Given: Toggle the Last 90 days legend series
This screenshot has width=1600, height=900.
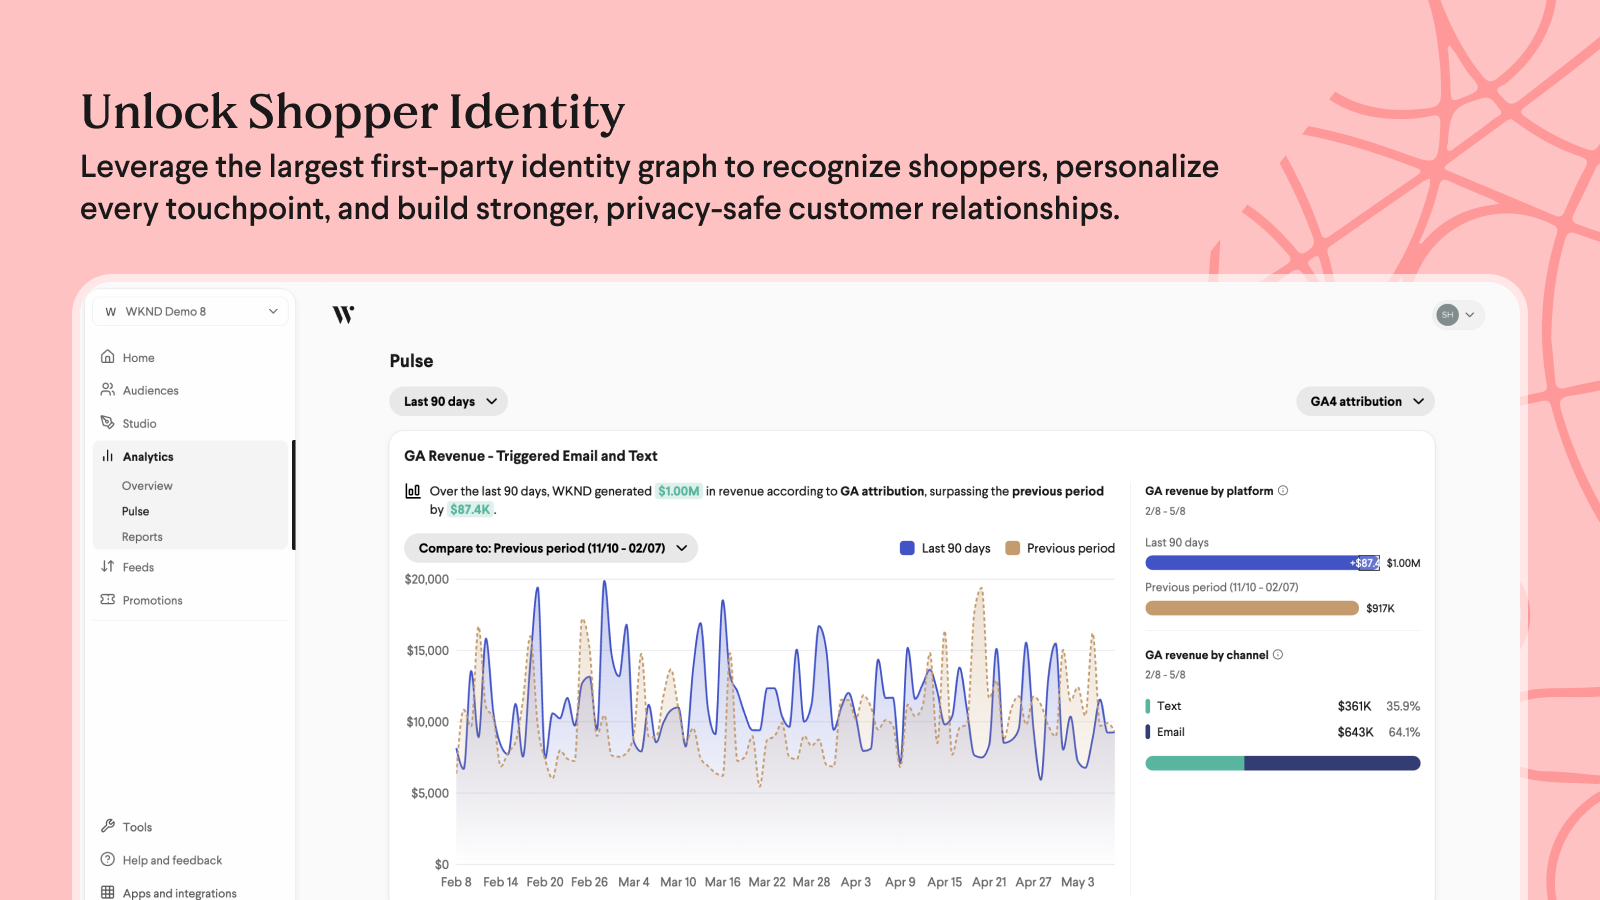Looking at the screenshot, I should [945, 548].
